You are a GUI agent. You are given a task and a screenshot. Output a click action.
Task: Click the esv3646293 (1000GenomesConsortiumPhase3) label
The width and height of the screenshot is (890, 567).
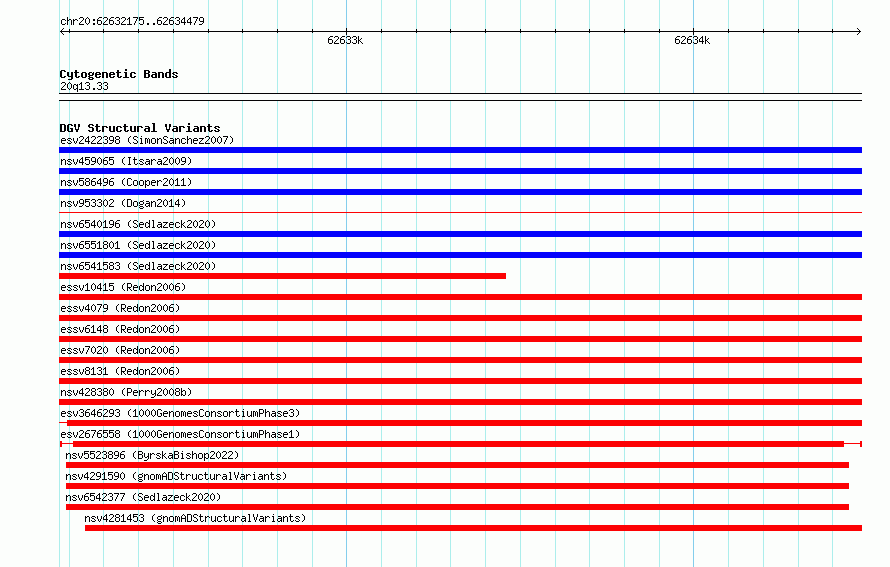[180, 413]
